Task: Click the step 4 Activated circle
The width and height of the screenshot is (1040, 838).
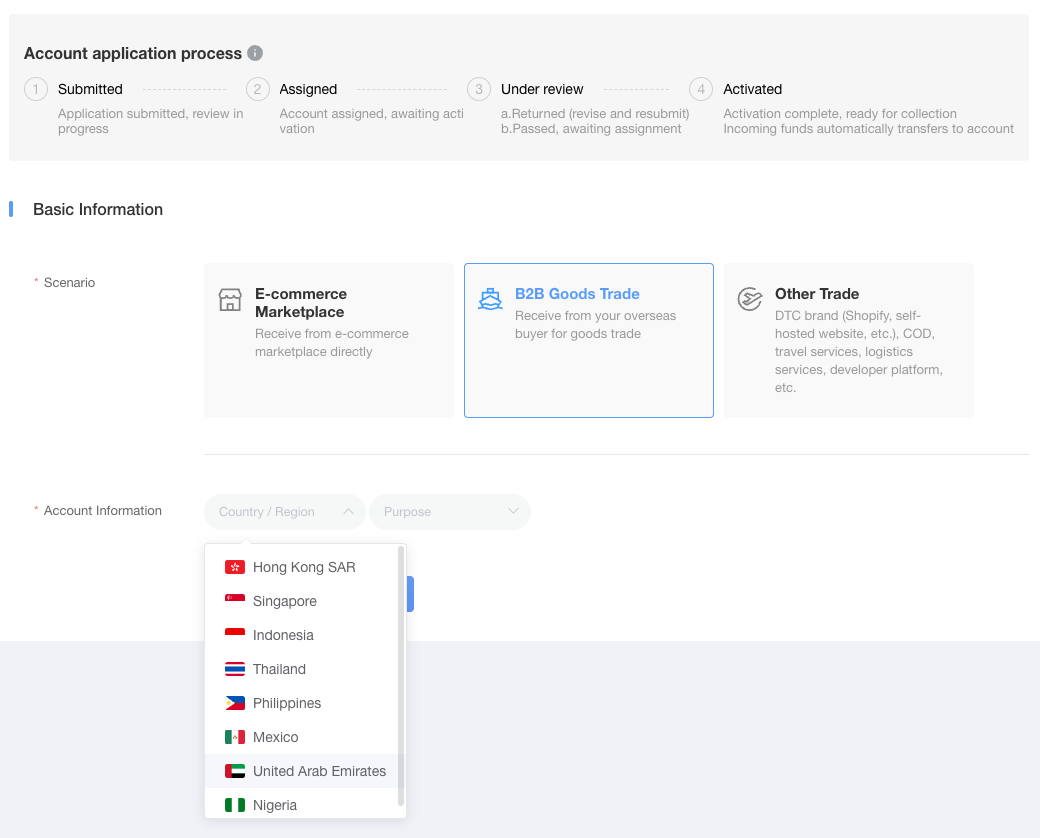Action: point(701,89)
